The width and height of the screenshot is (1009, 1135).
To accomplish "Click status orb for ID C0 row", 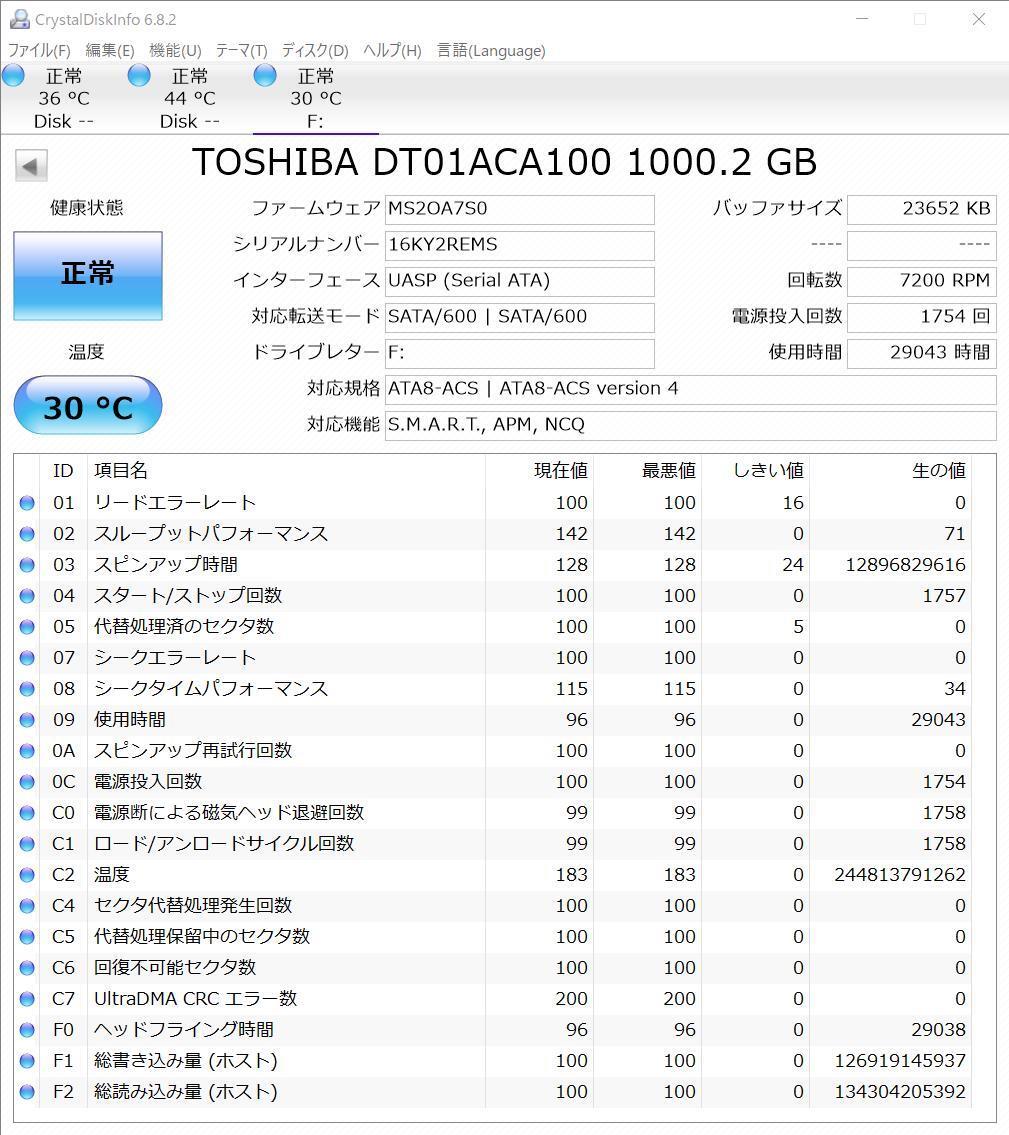I will pyautogui.click(x=28, y=813).
